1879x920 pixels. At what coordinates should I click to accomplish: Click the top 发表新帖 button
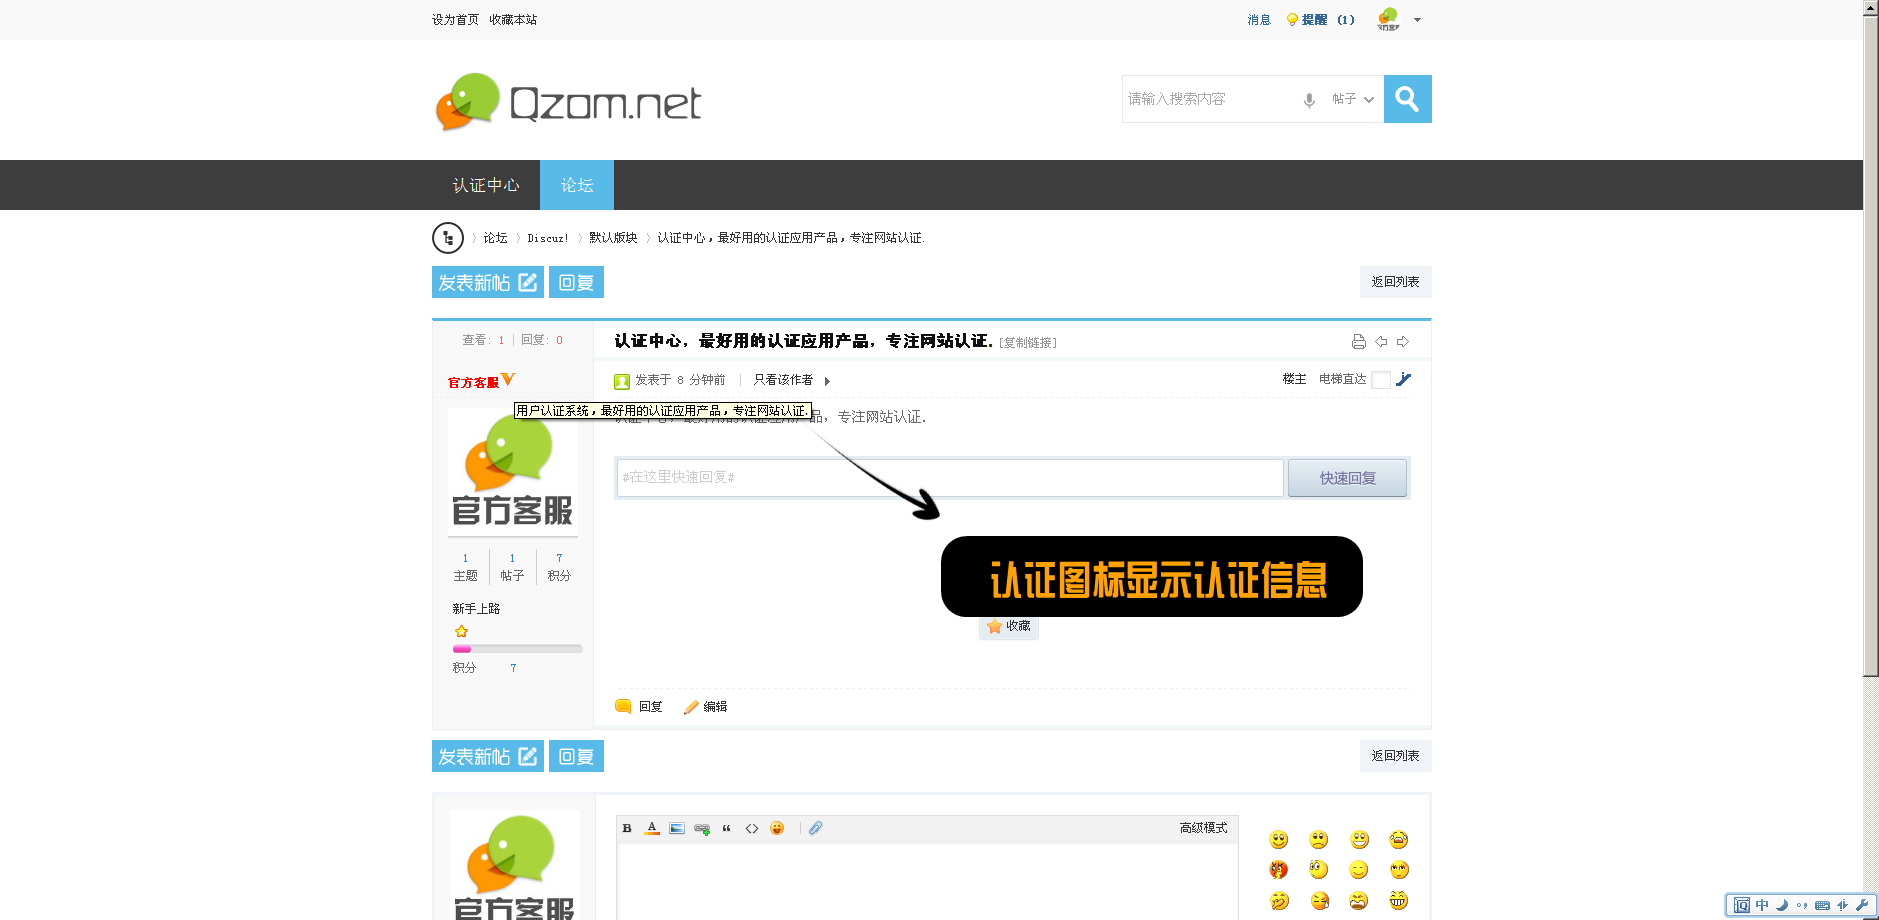pos(488,282)
